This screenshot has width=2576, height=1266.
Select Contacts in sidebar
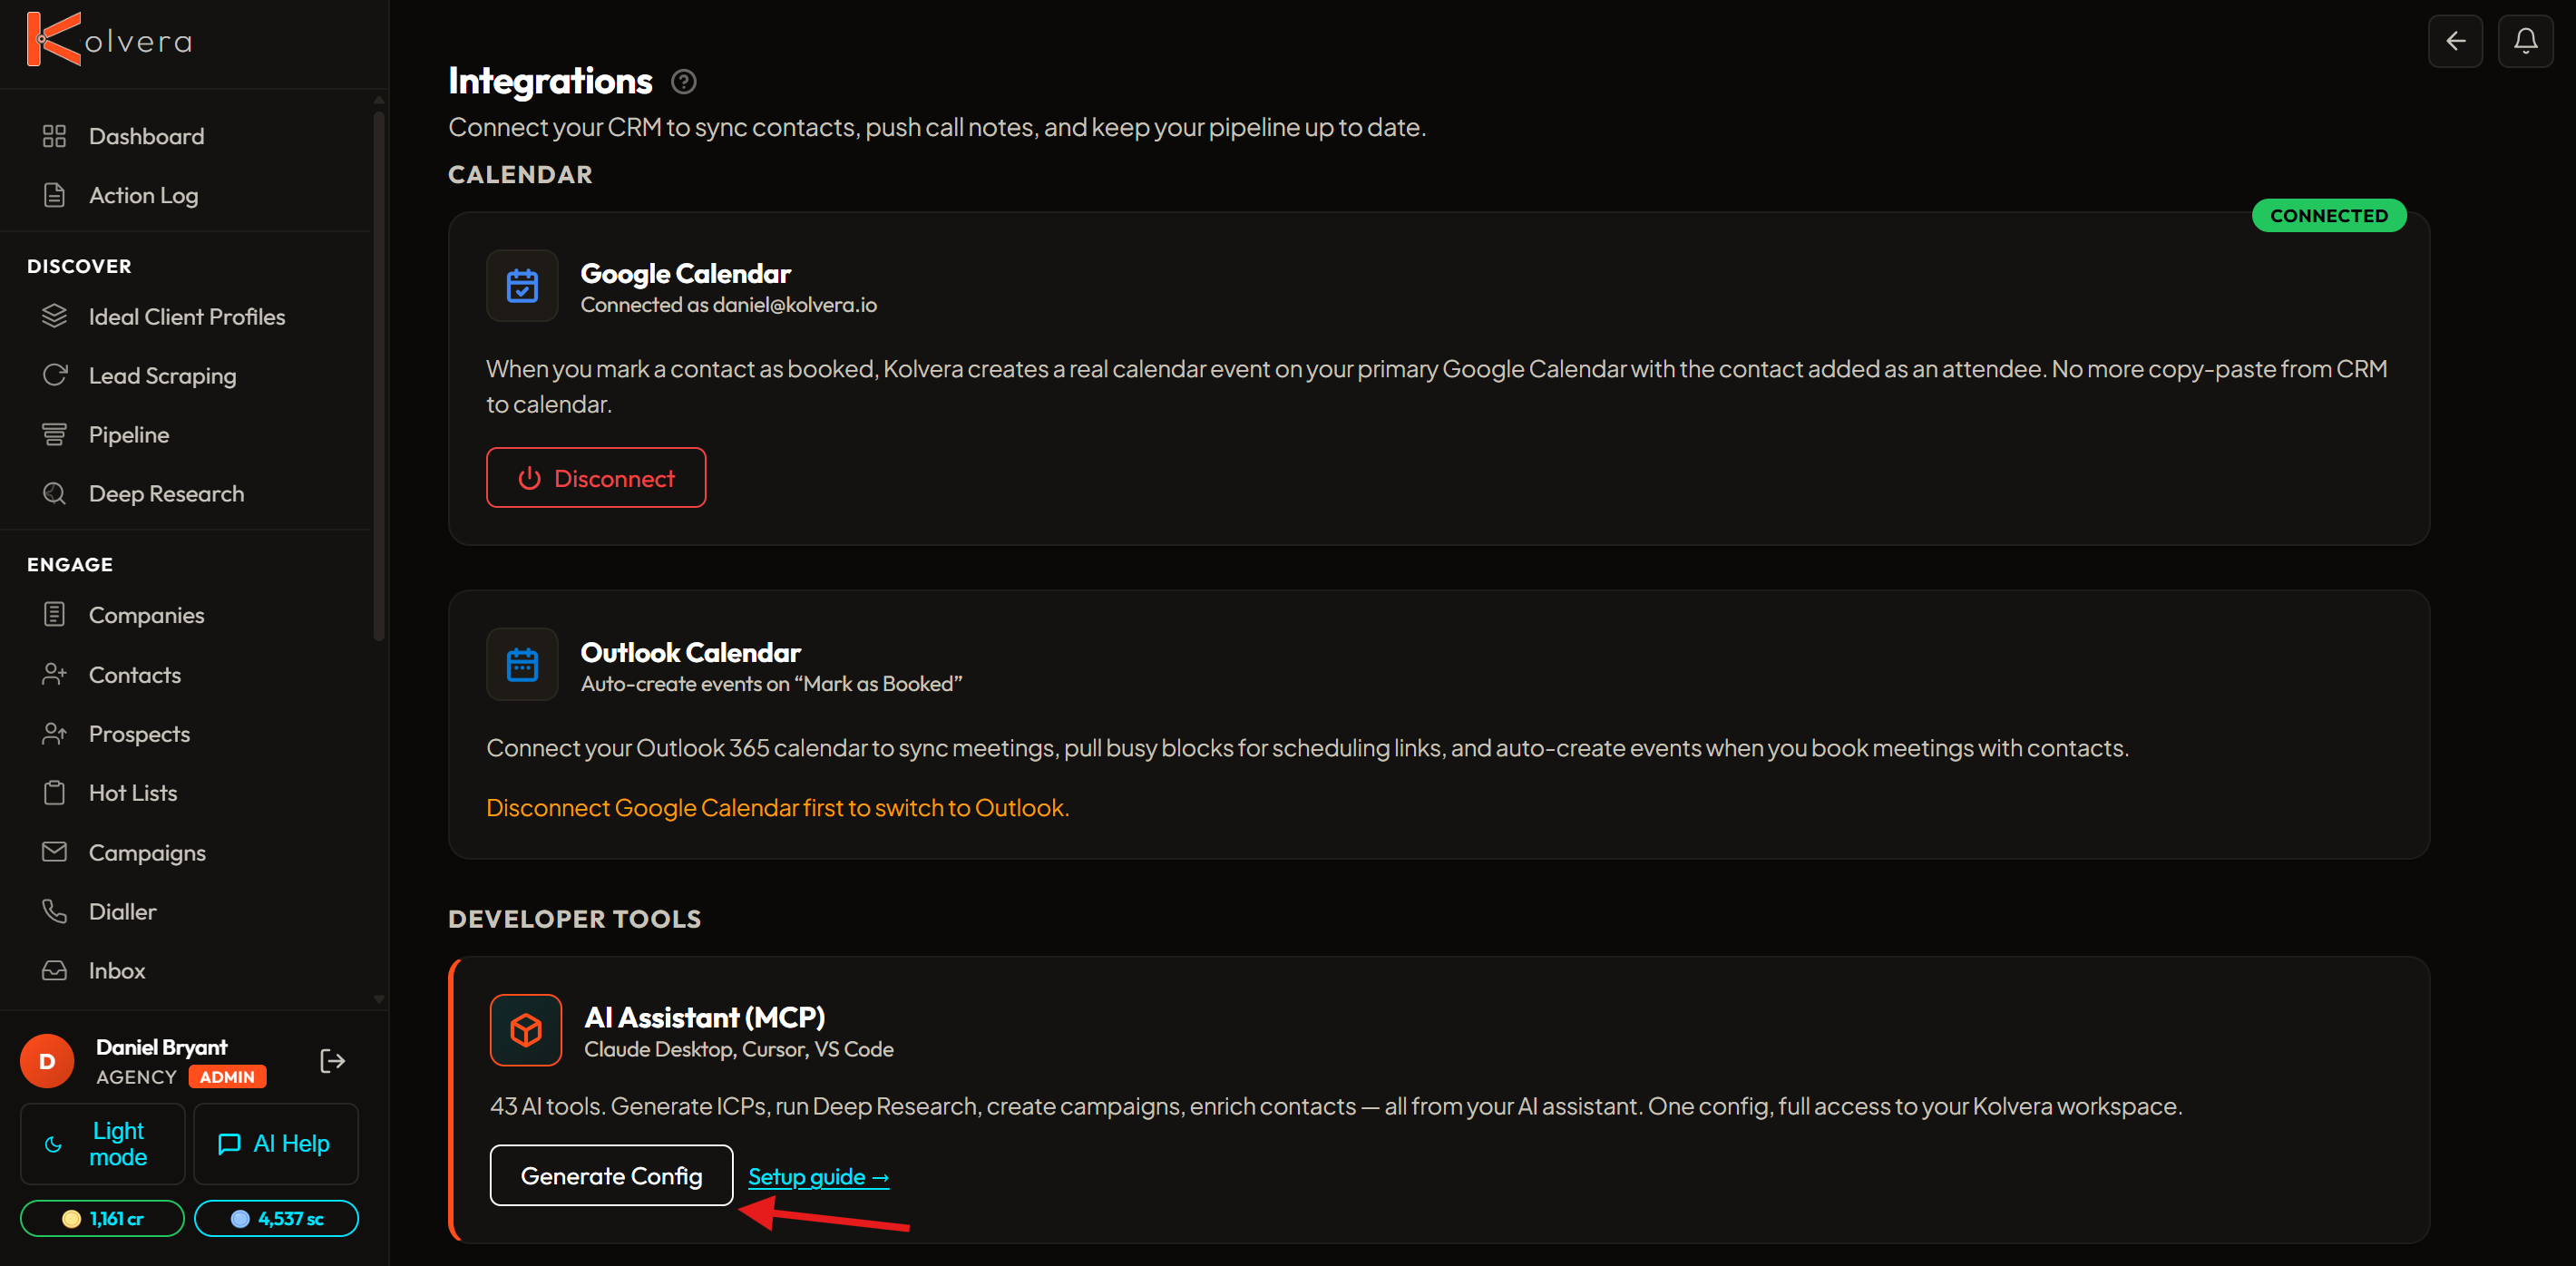135,674
